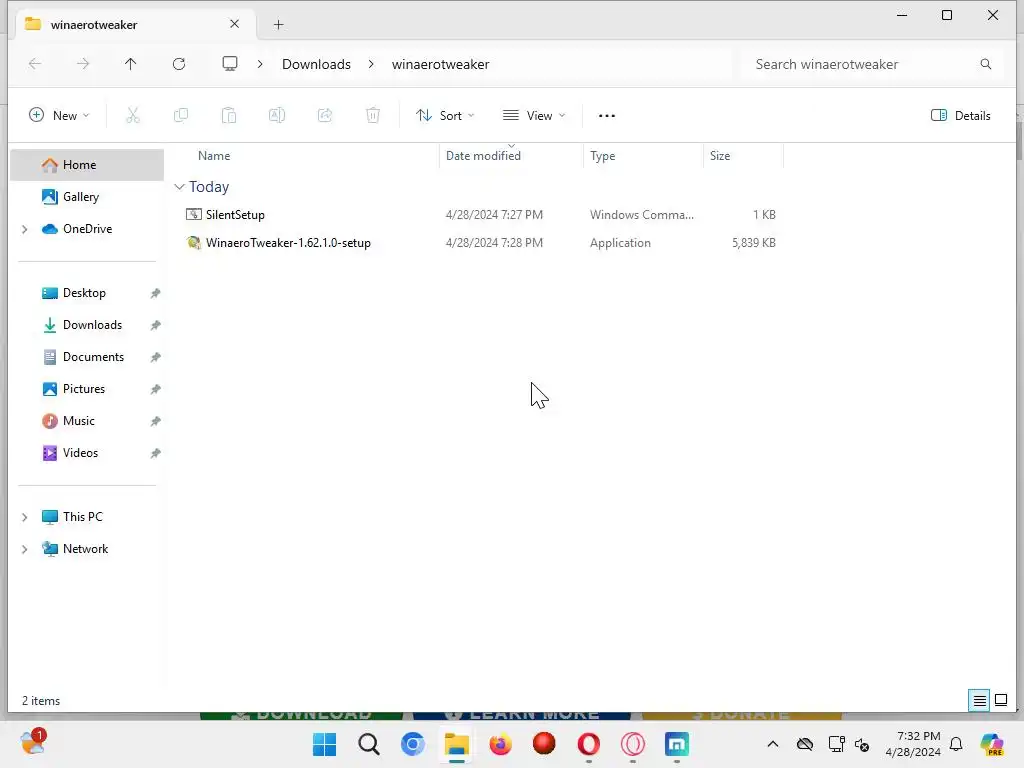This screenshot has height=768, width=1024.
Task: Click the 5,839 KB size cell
Action: [x=754, y=243]
